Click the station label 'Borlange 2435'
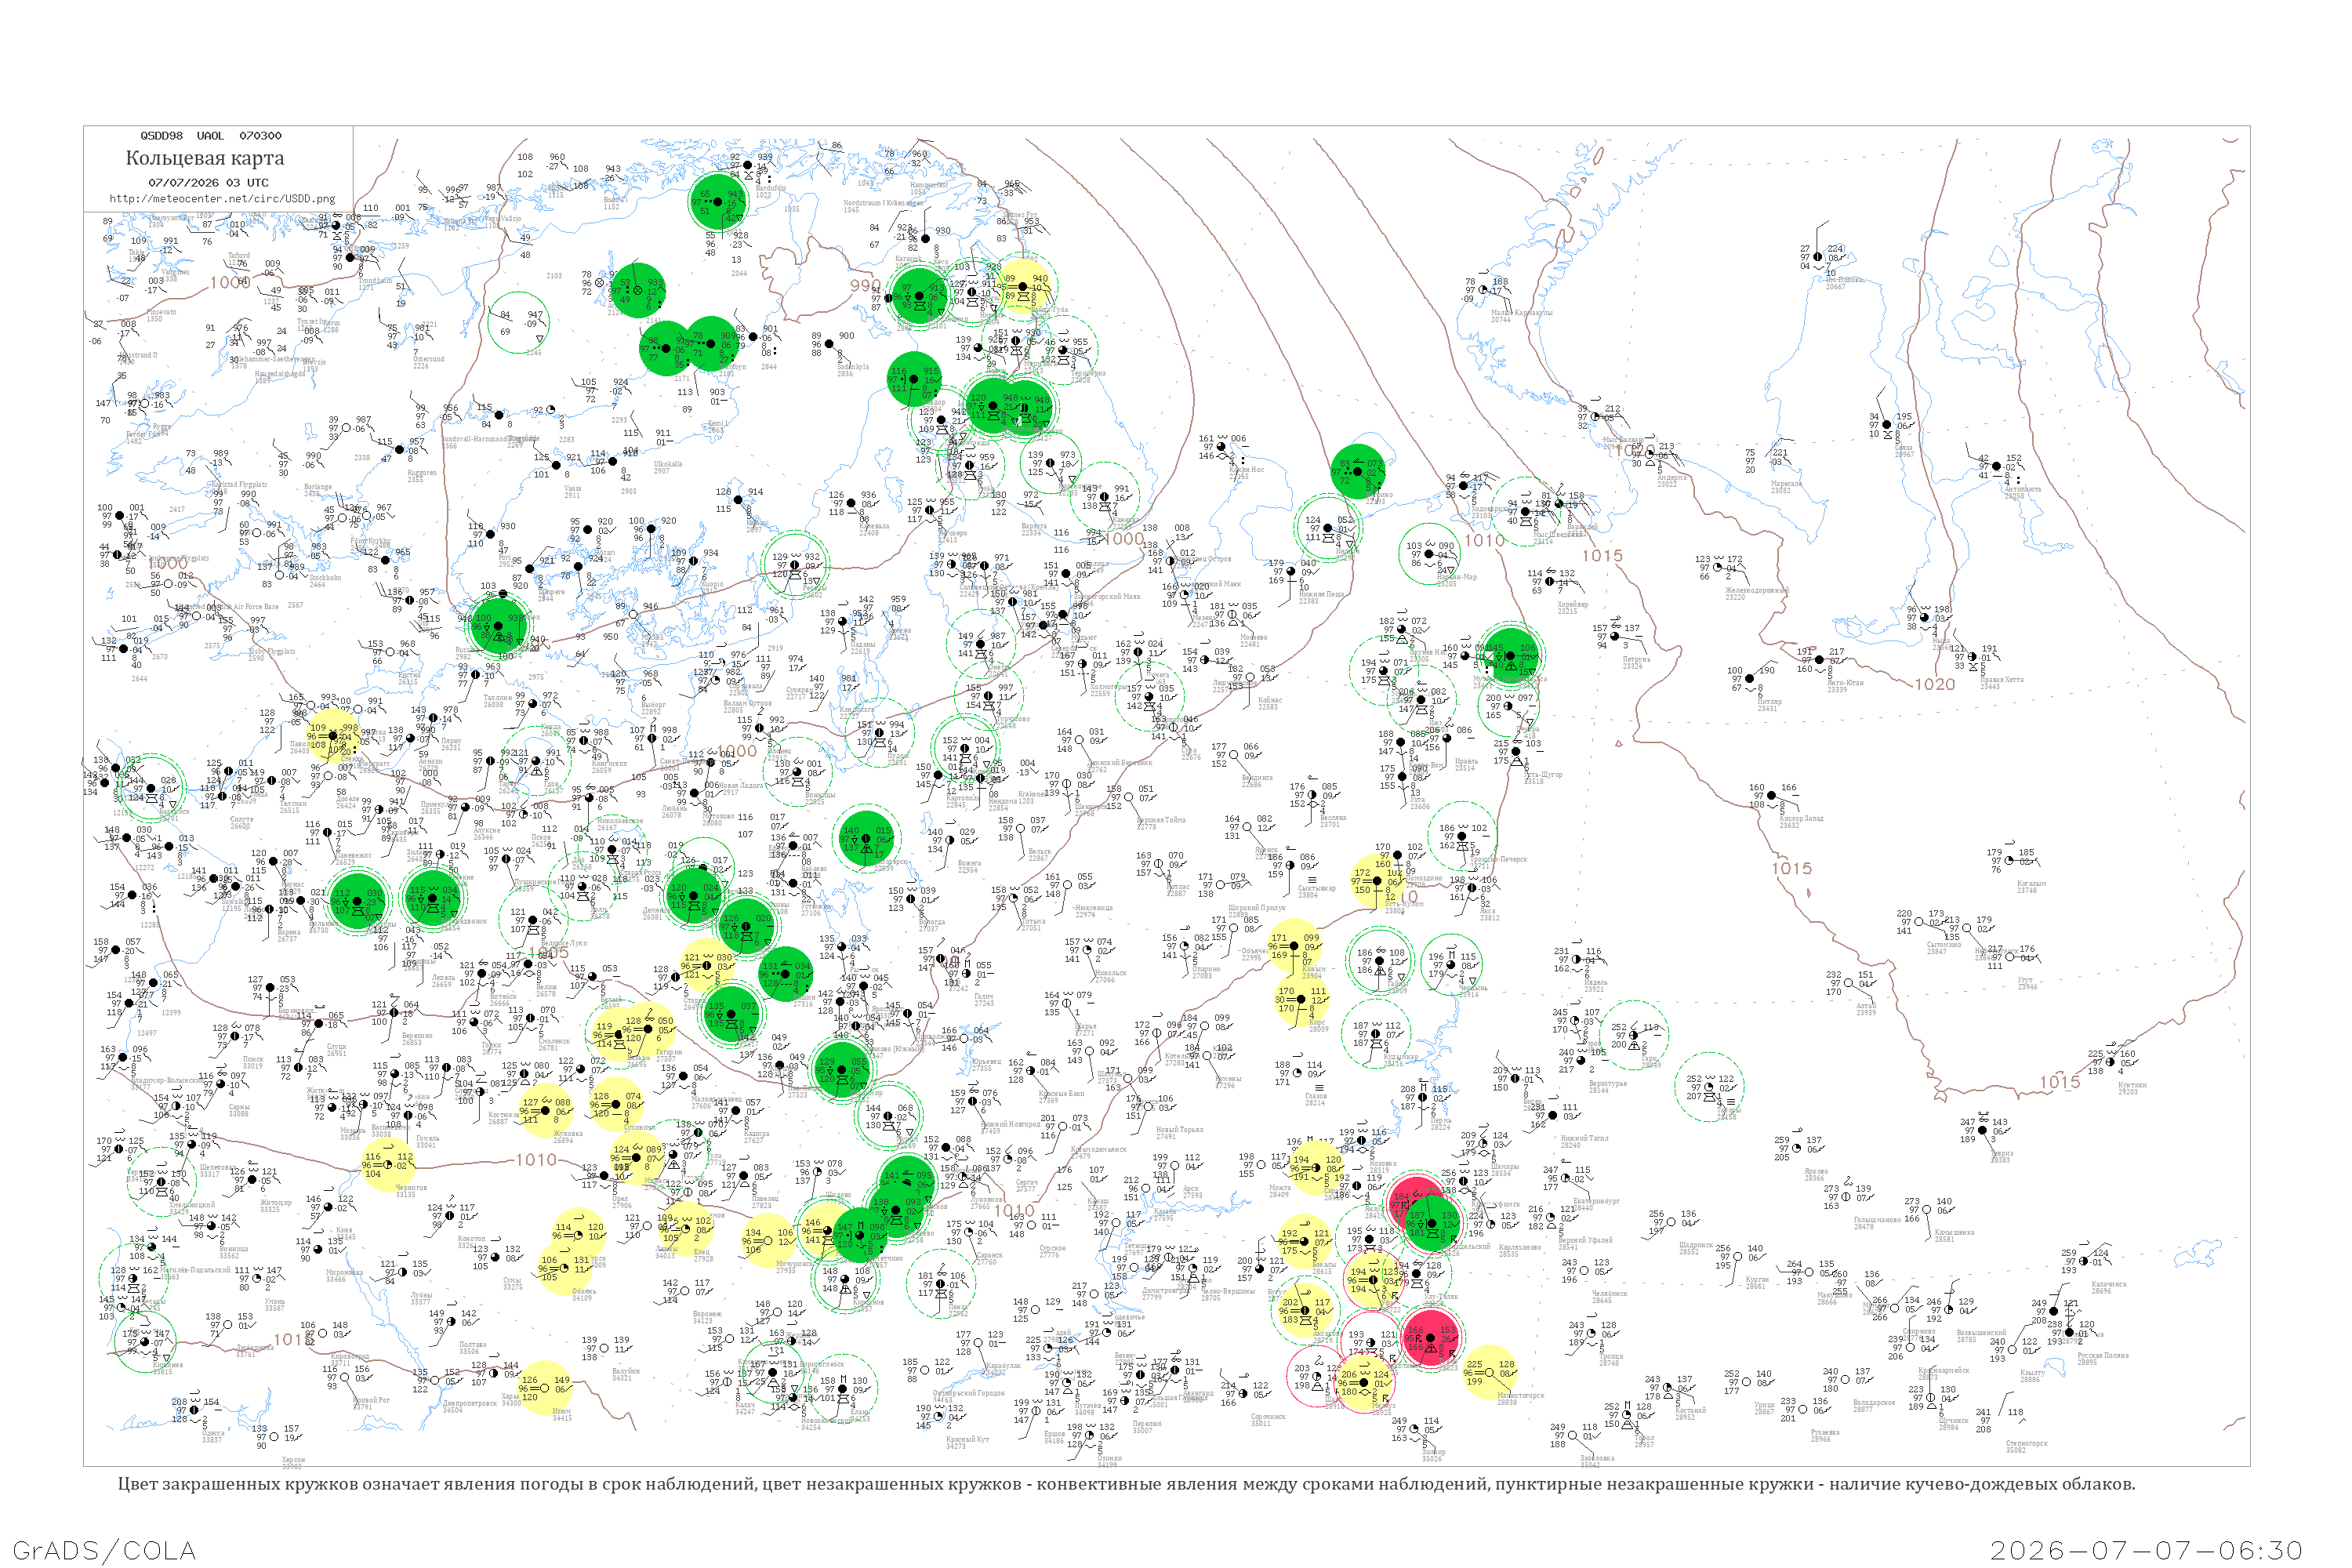Viewport: 2352px width, 1568px height. pos(318,490)
